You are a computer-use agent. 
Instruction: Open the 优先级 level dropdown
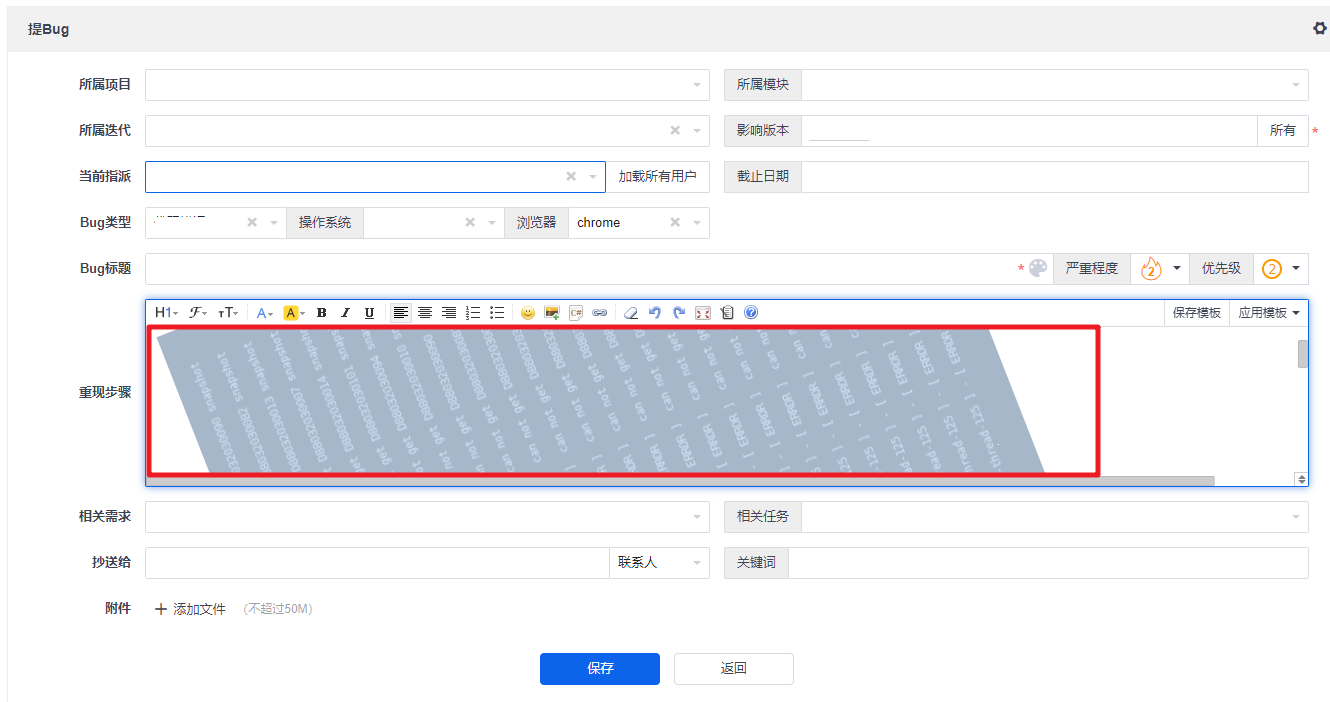[1281, 269]
